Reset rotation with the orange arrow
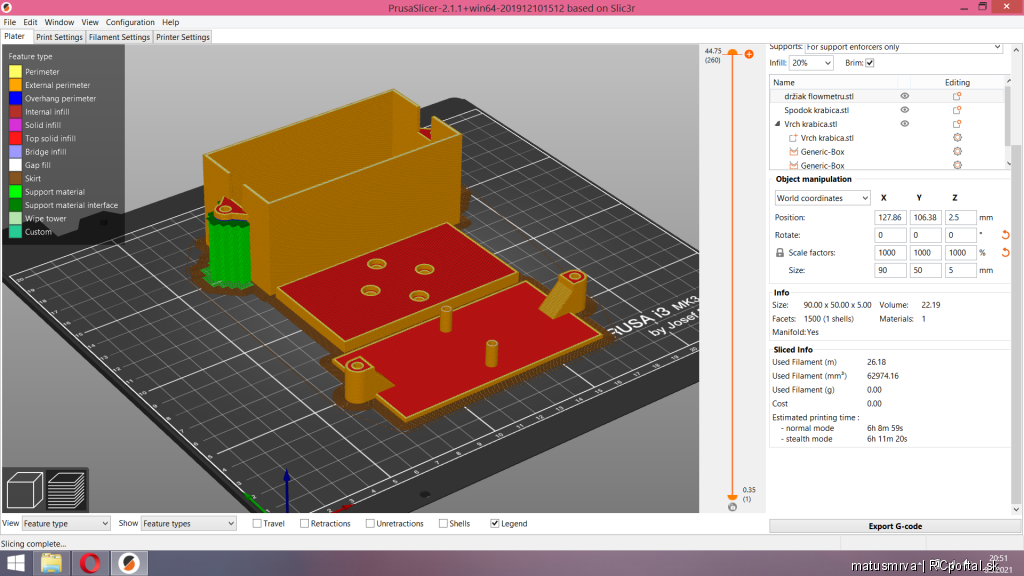 coord(1006,234)
